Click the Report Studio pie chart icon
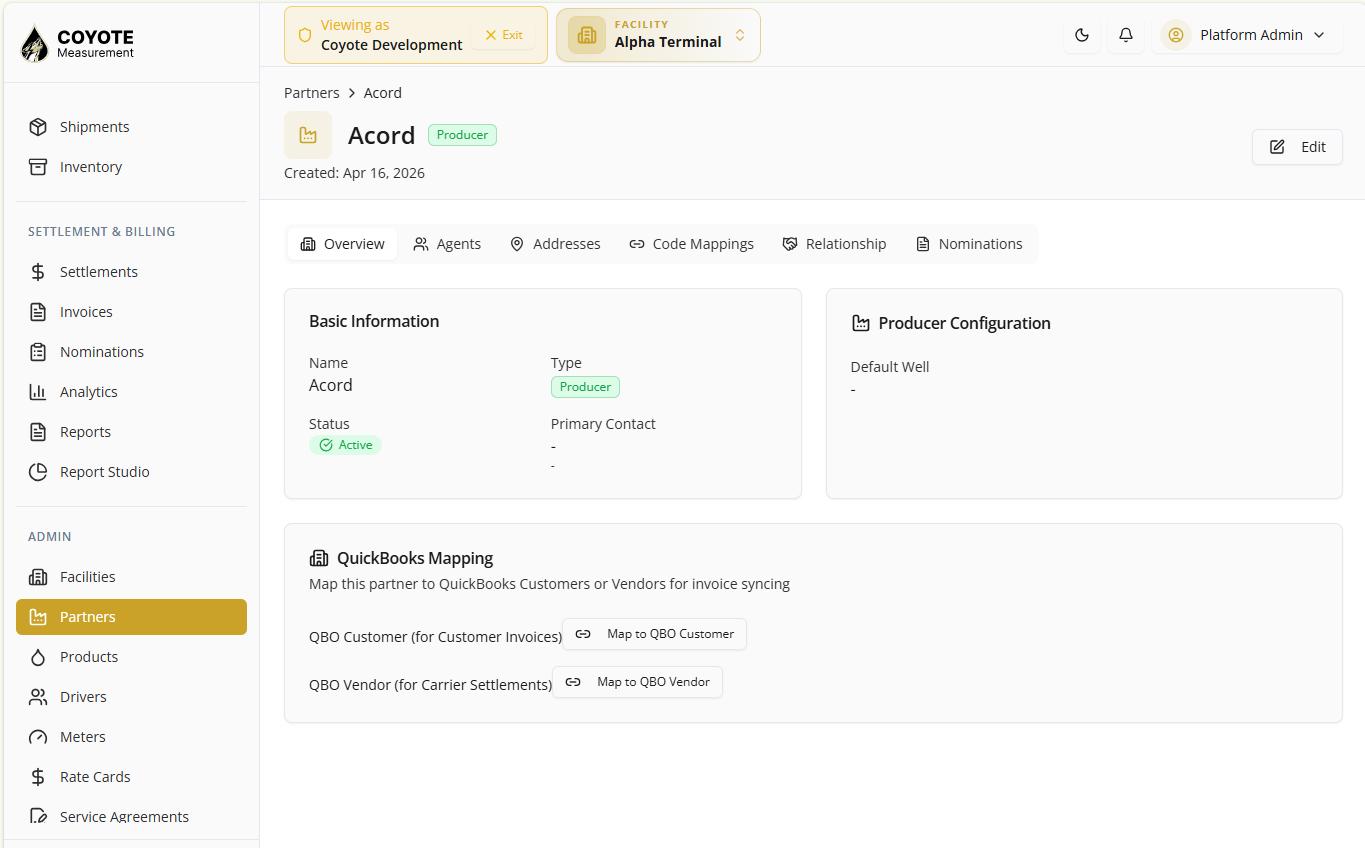The width and height of the screenshot is (1365, 848). [x=38, y=472]
